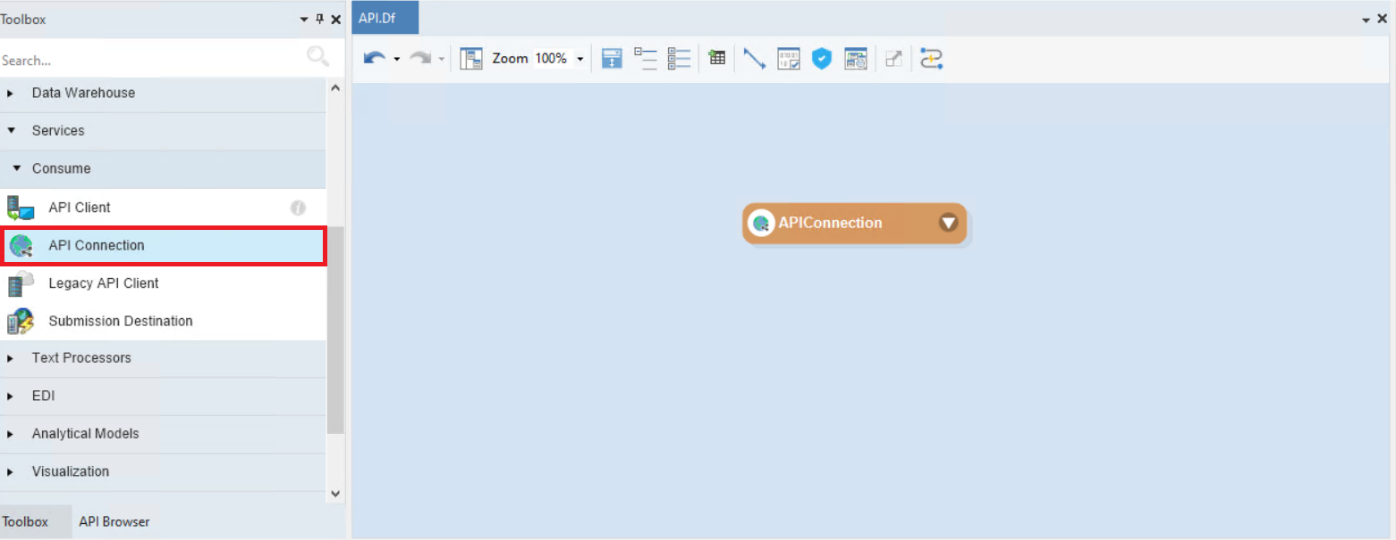Click the Legacy API Client cloud icon
The height and width of the screenshot is (540, 1396).
pos(20,283)
